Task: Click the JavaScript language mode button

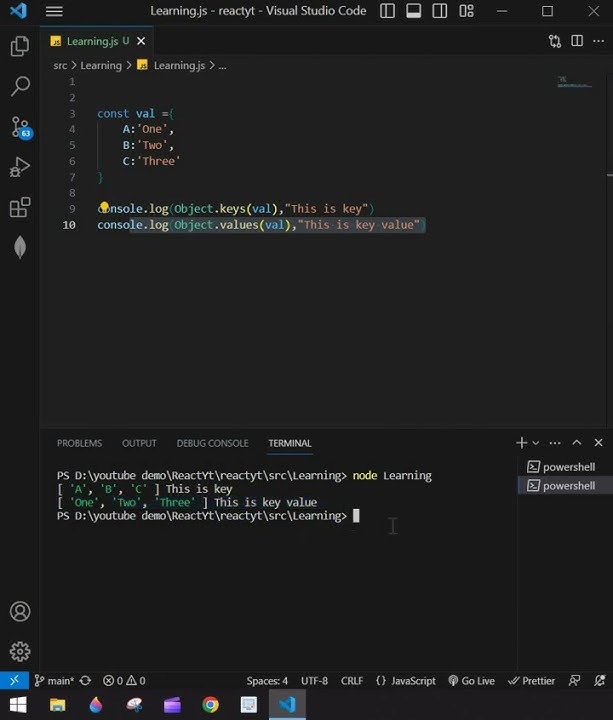Action: pos(406,681)
